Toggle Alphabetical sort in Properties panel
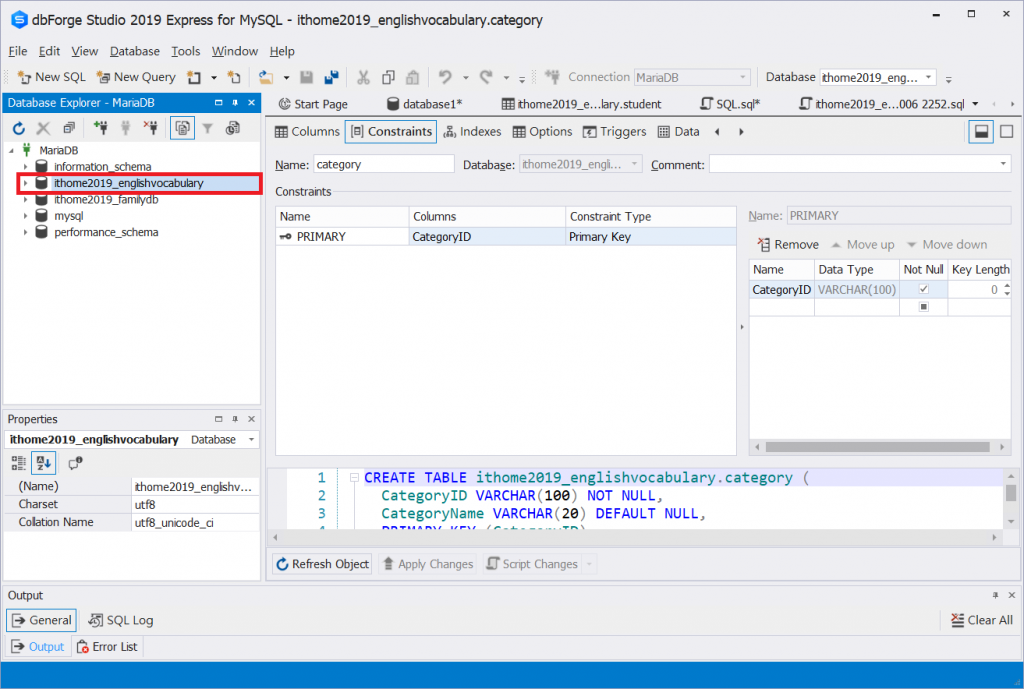The image size is (1024, 689). [44, 463]
